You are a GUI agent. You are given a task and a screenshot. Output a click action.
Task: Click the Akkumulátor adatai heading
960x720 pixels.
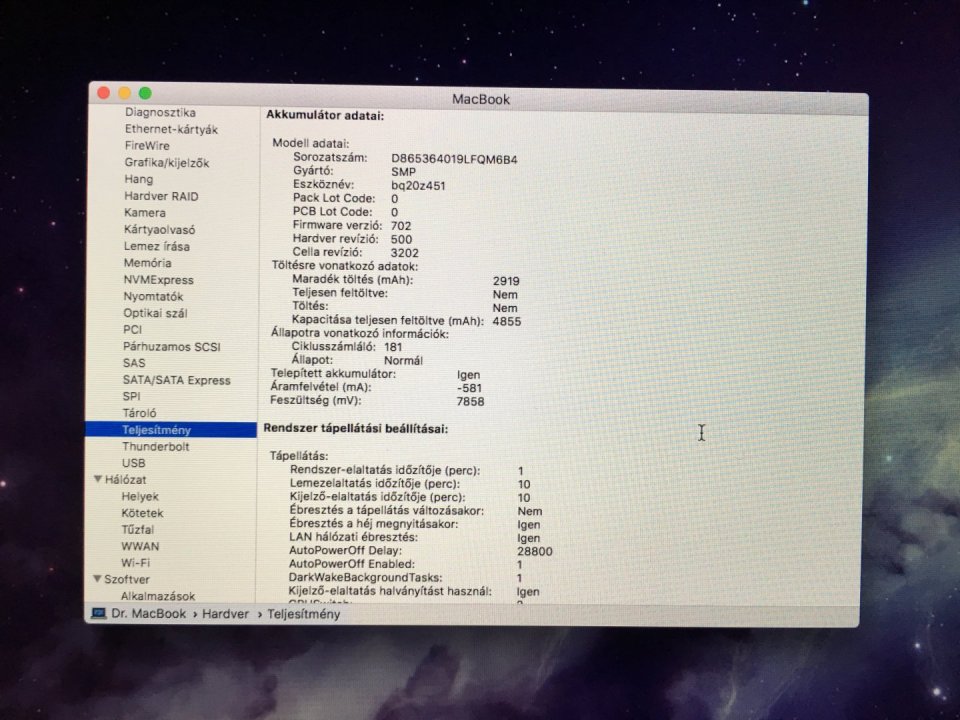(324, 115)
